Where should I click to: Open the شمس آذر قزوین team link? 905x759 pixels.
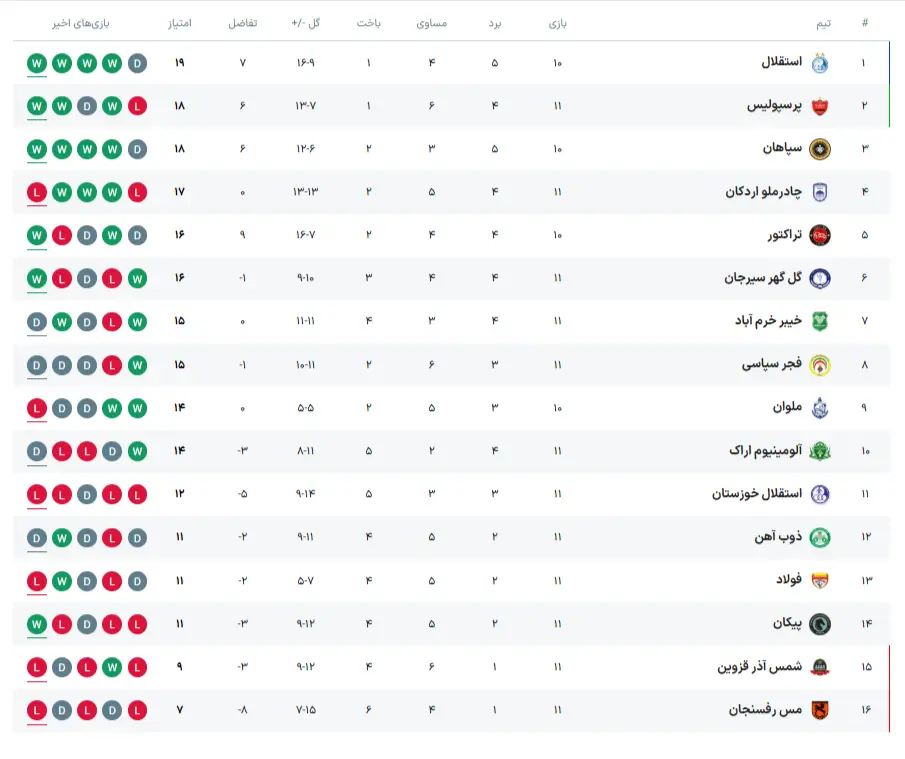pyautogui.click(x=760, y=667)
